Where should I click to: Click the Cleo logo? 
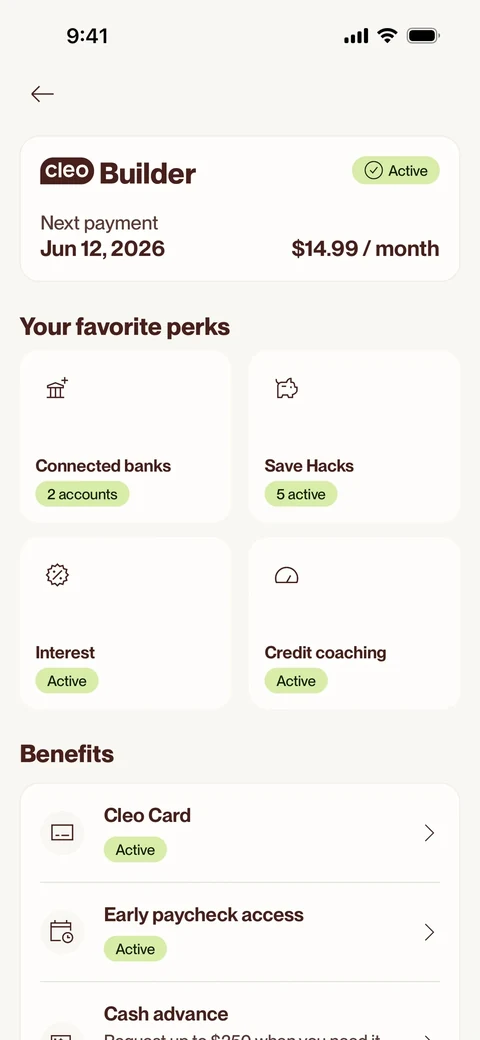tap(67, 171)
